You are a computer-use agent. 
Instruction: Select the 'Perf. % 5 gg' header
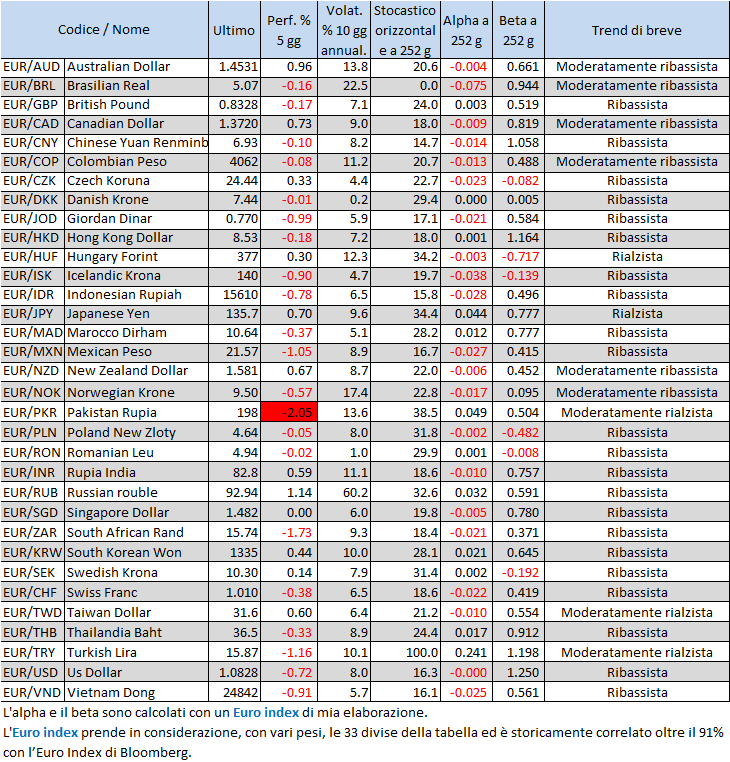click(x=289, y=30)
